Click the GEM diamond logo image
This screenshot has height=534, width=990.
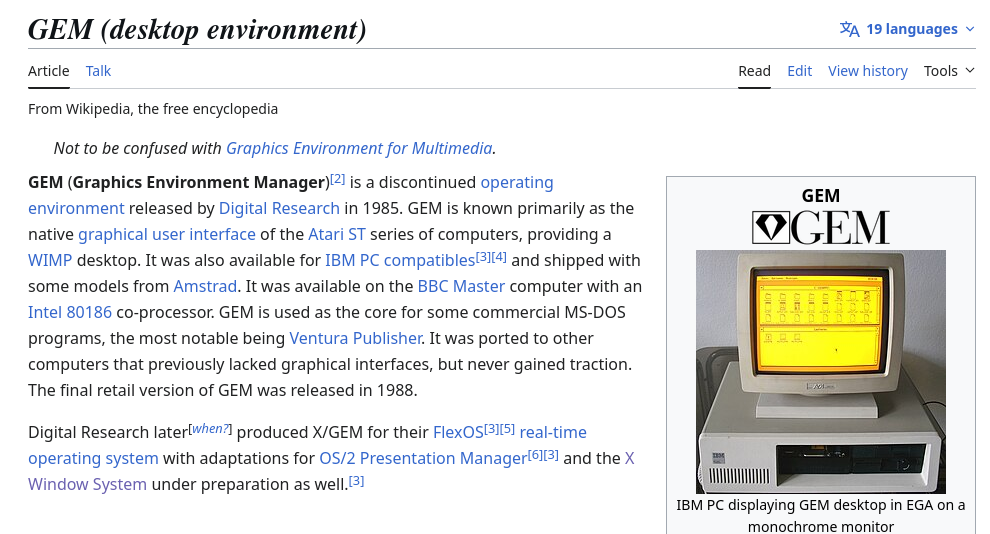820,228
